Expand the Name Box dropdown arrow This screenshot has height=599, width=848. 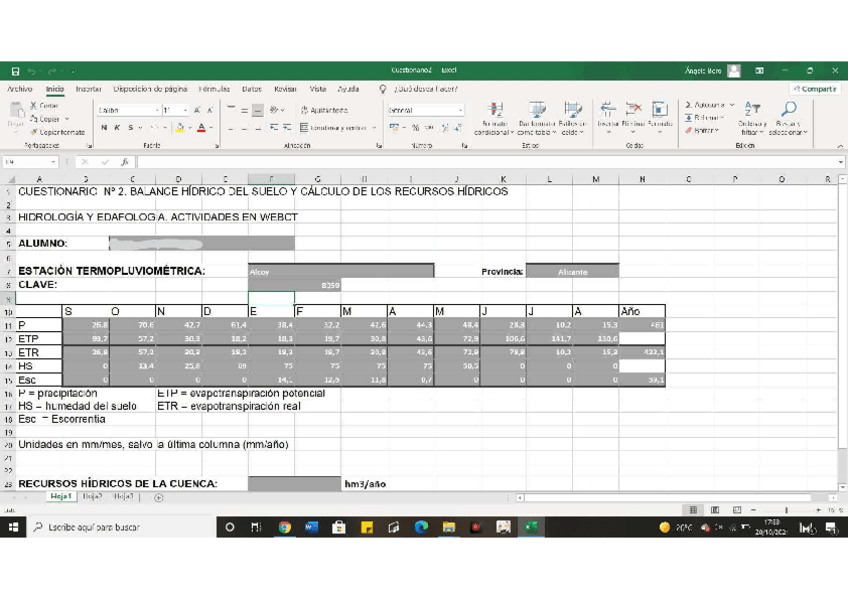point(53,162)
